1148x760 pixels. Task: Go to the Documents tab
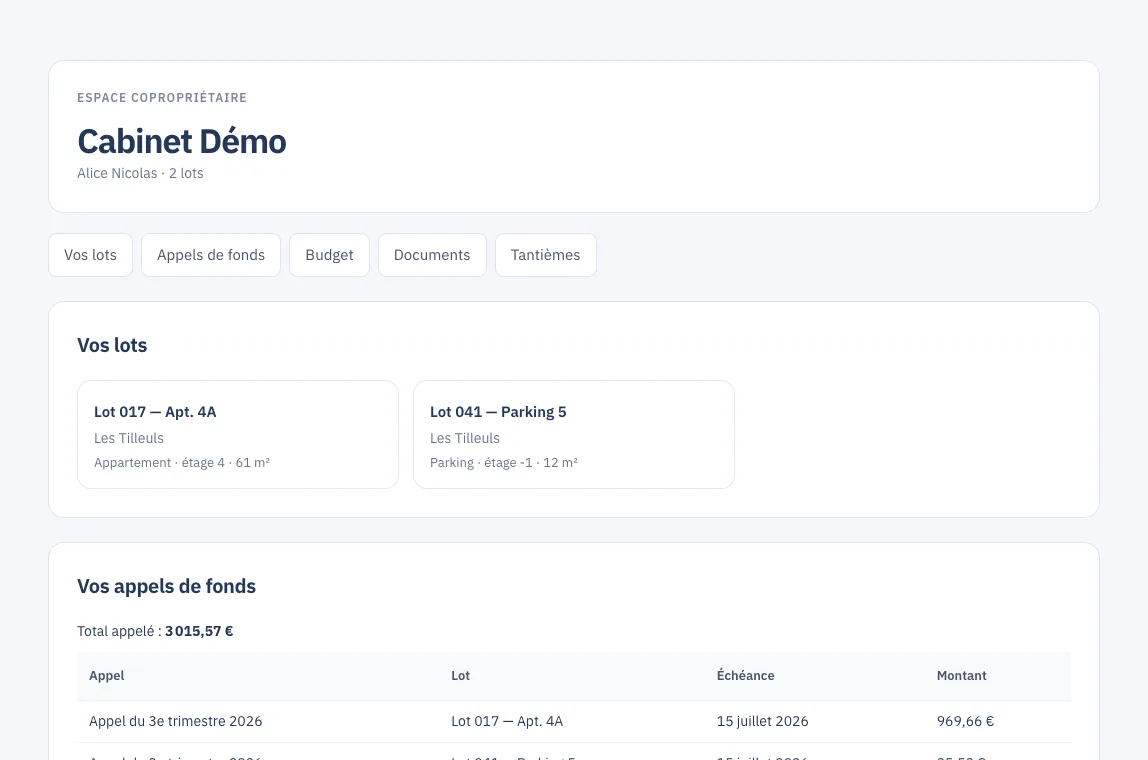432,255
